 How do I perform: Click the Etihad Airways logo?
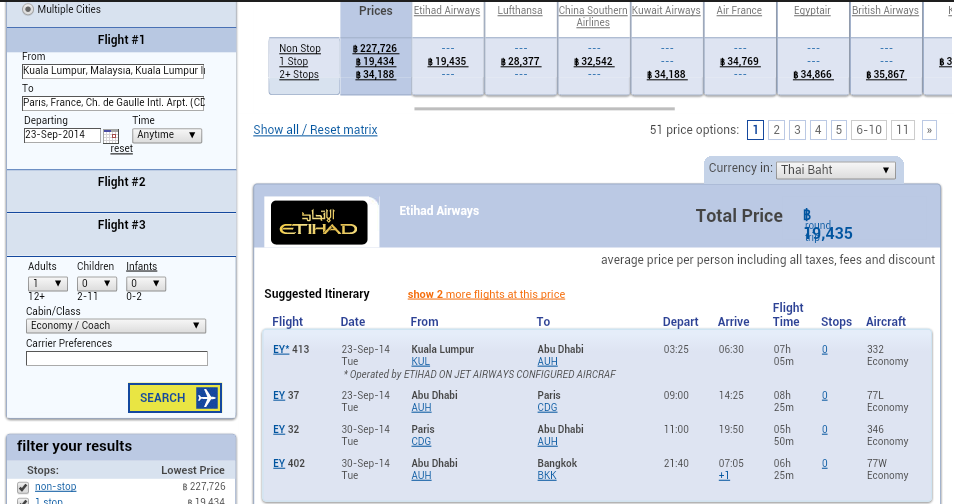[x=319, y=222]
